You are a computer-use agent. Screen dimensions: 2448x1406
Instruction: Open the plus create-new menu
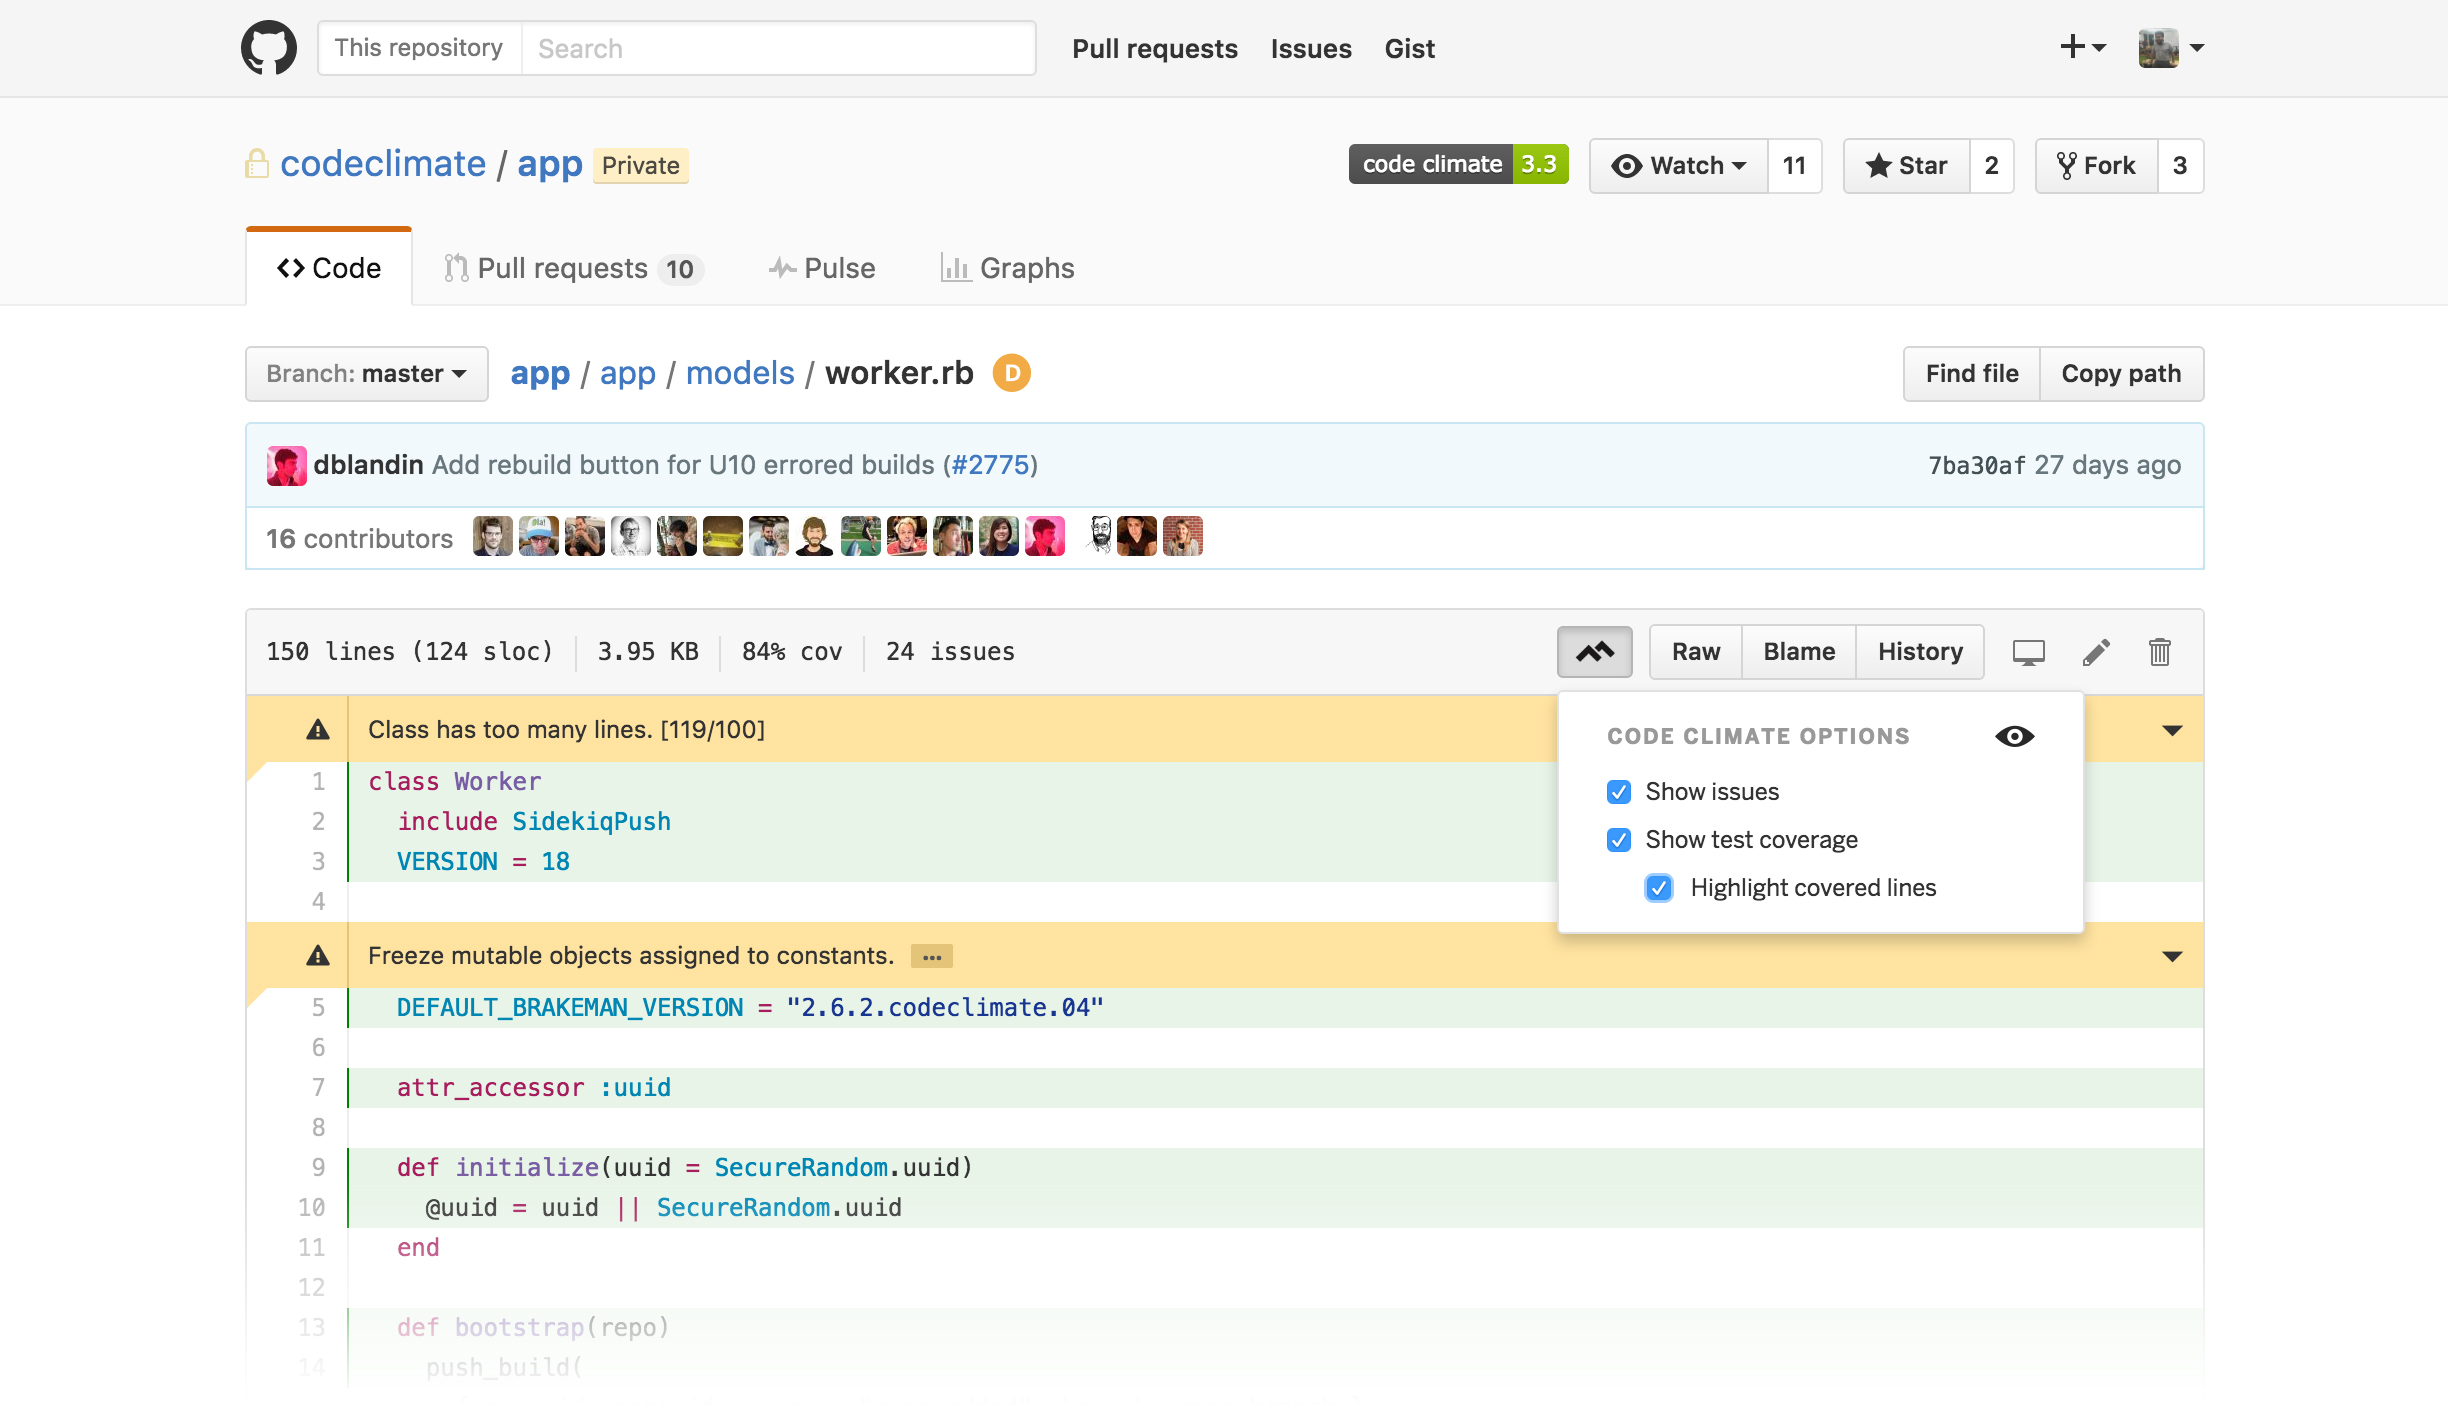(x=2083, y=47)
